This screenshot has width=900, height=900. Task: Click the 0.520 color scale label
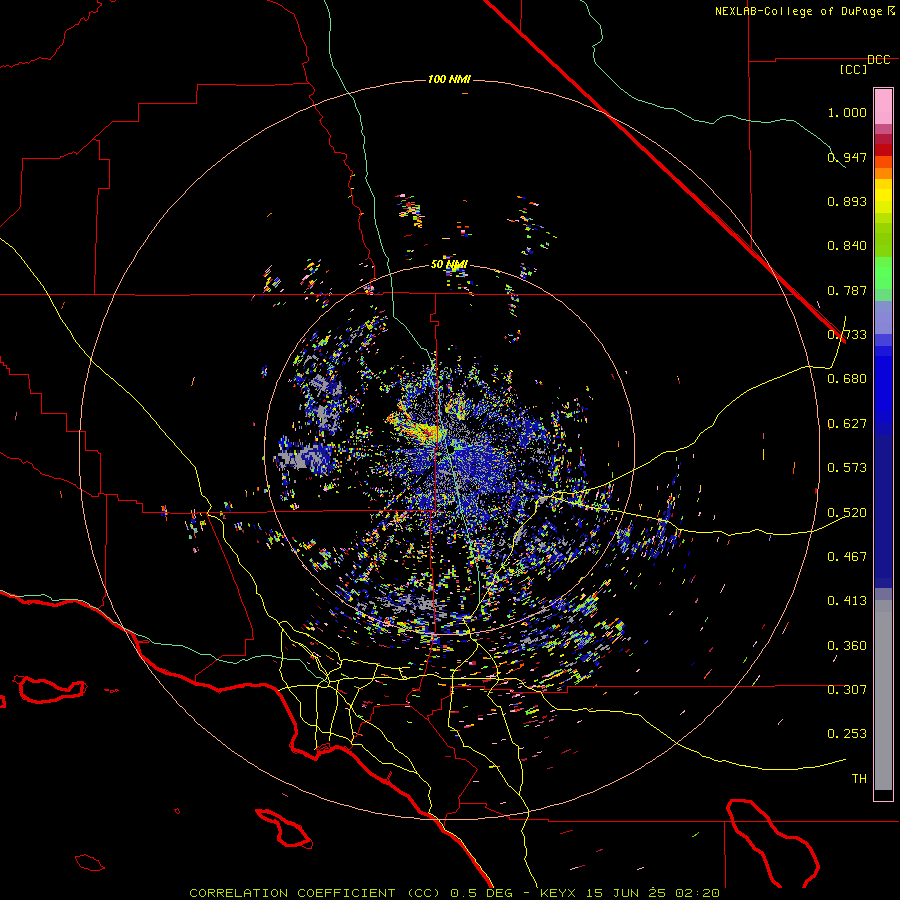tap(847, 512)
